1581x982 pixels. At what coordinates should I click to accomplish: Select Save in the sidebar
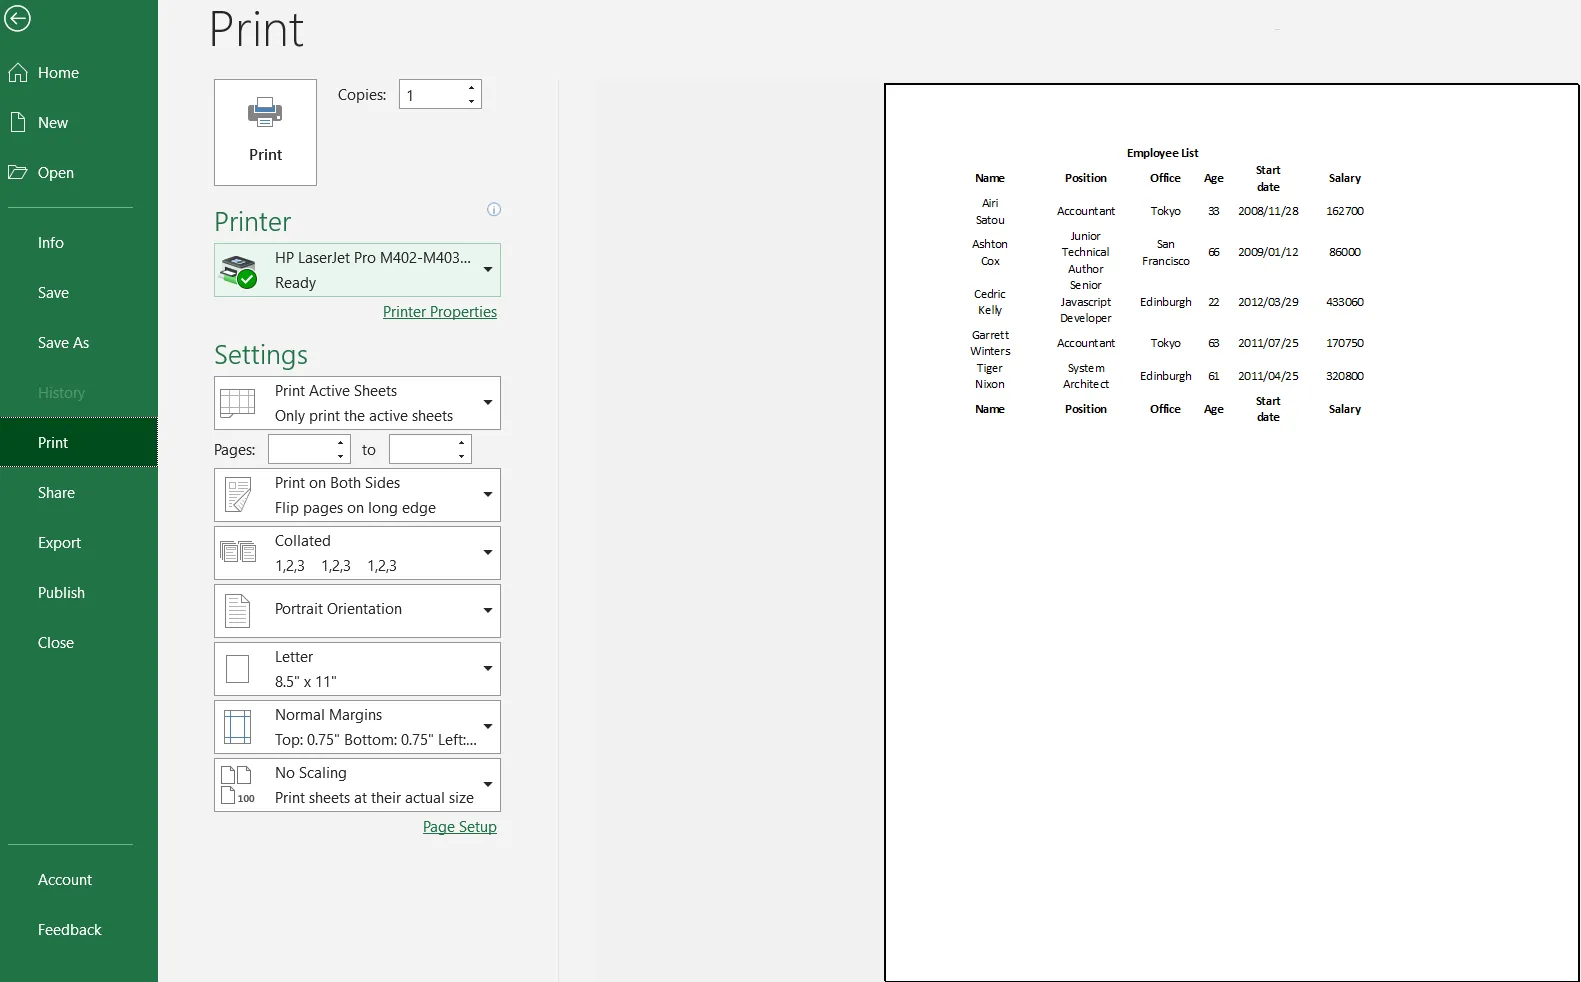78,293
